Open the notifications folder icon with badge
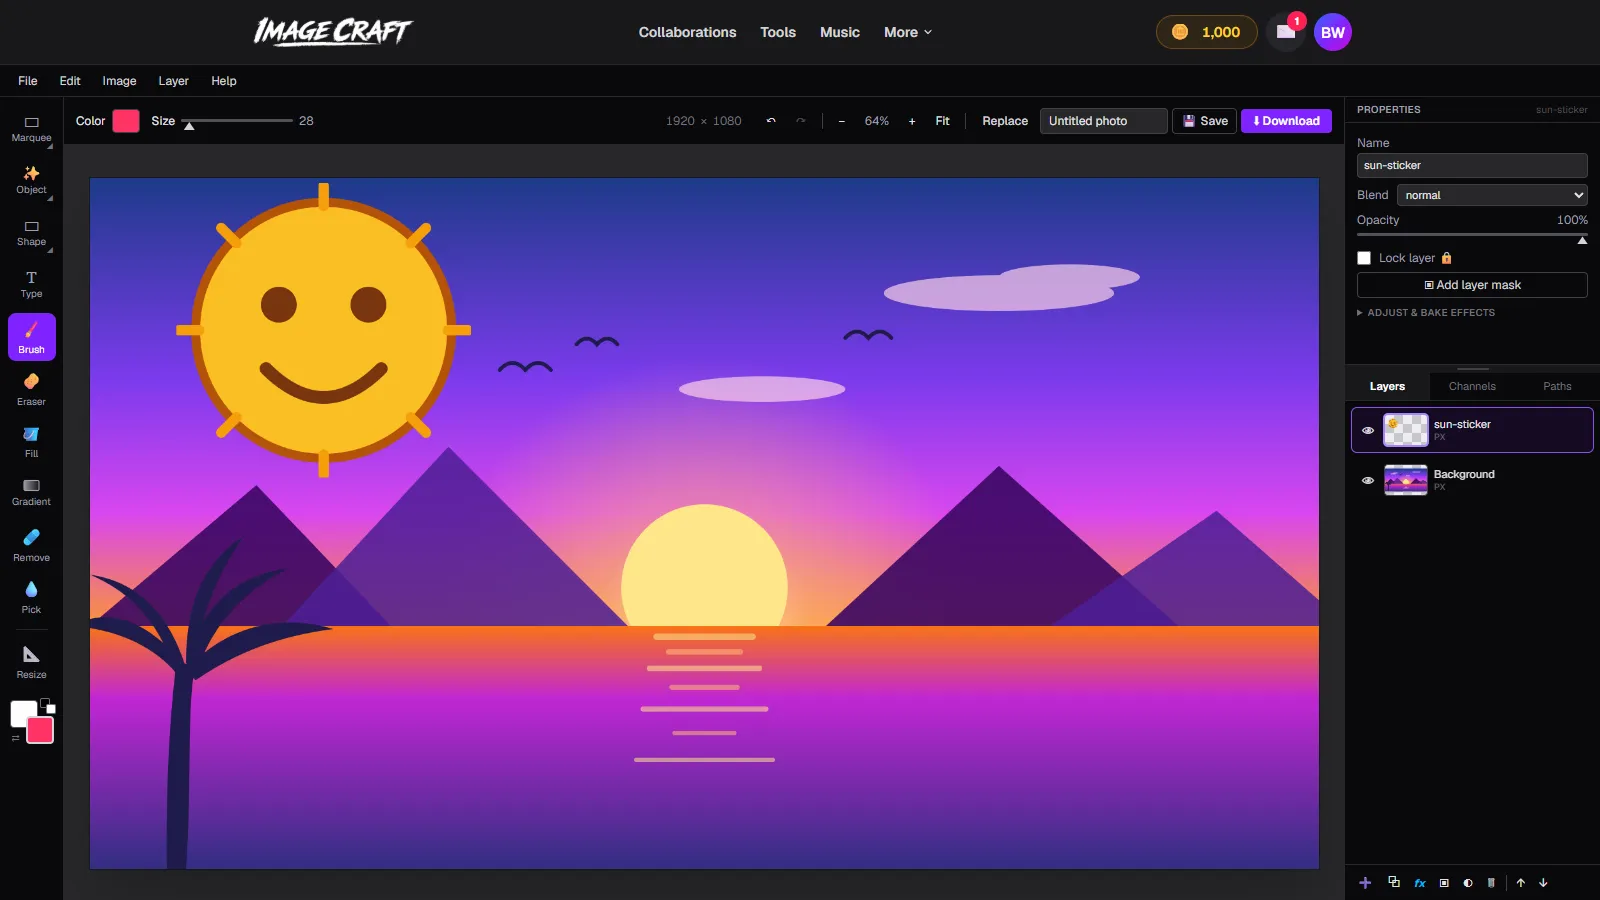 pos(1286,32)
